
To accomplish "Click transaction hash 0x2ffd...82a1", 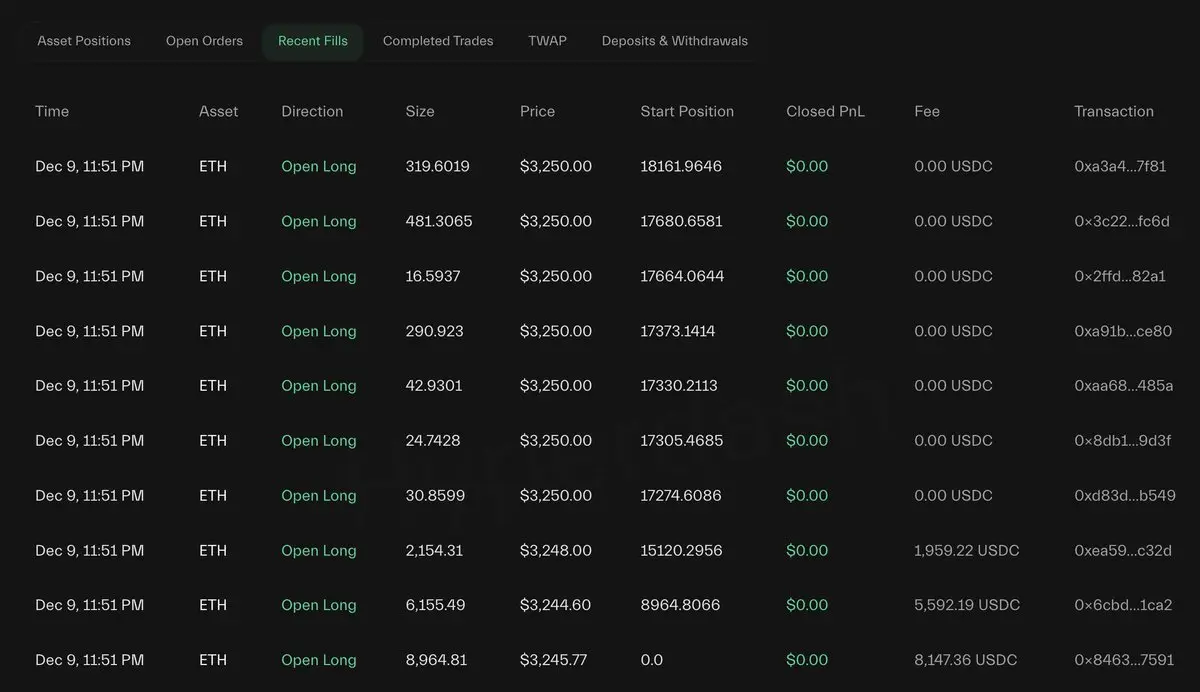I will [1120, 276].
